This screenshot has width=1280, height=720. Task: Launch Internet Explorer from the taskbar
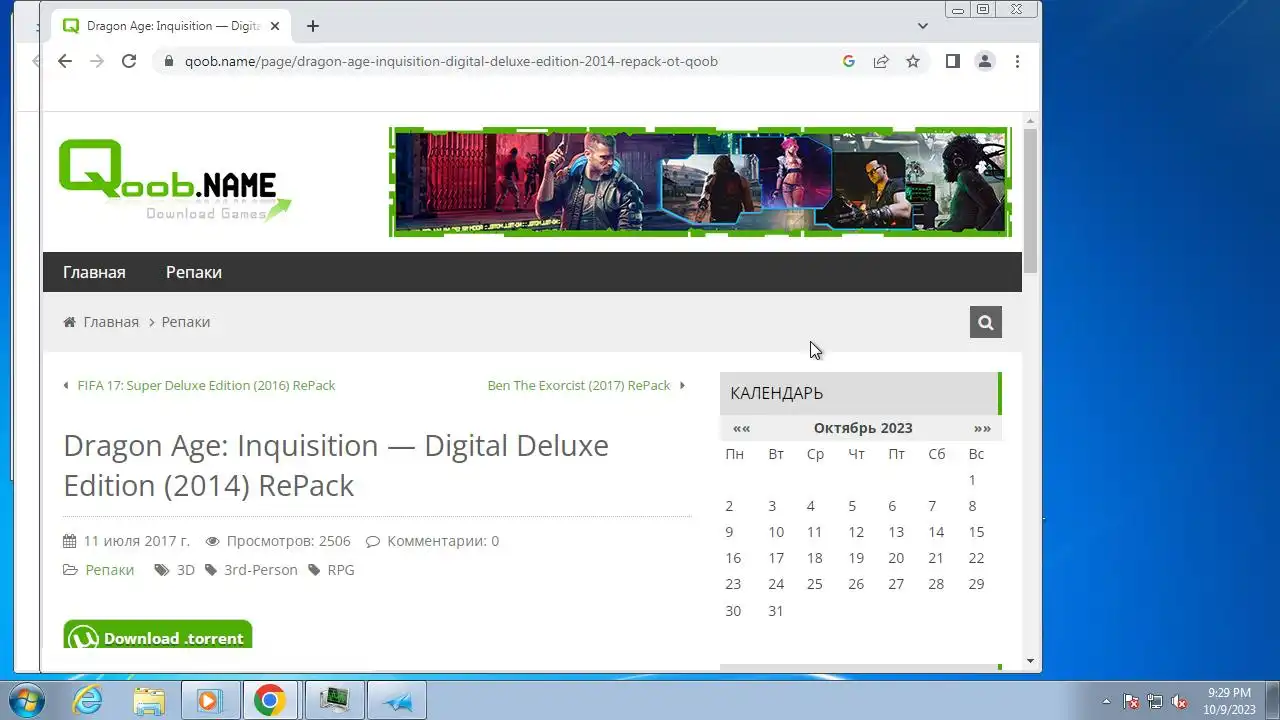(88, 700)
